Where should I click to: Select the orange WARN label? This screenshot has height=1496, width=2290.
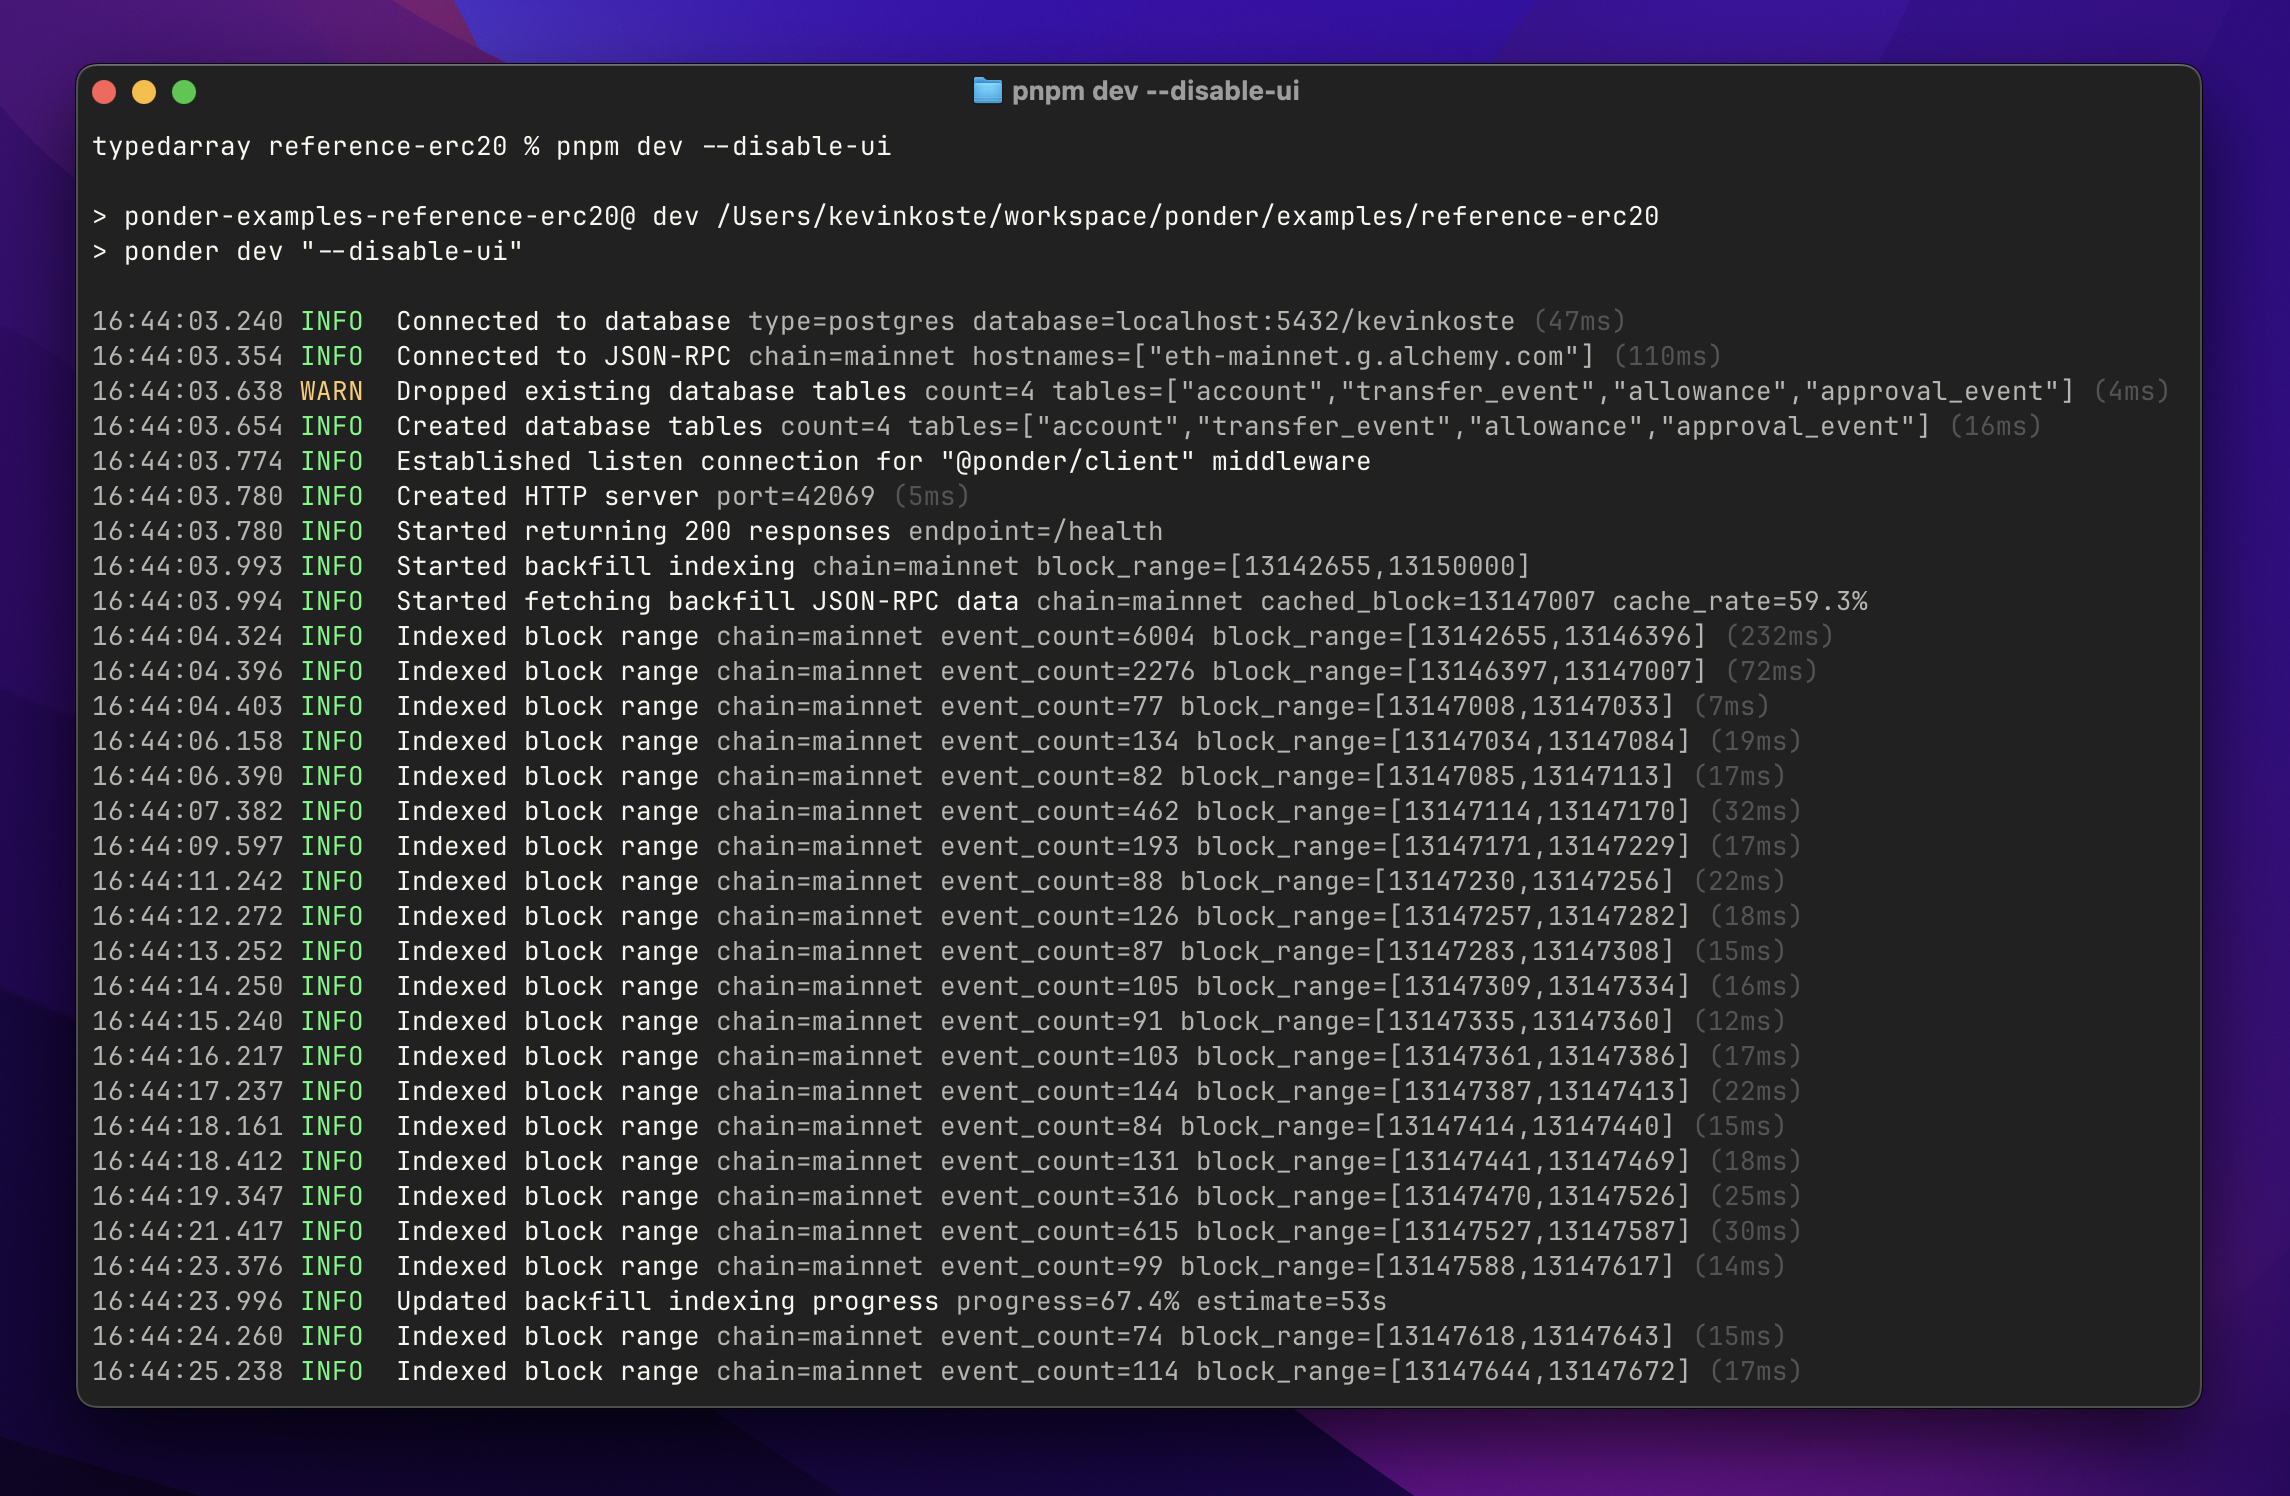331,391
